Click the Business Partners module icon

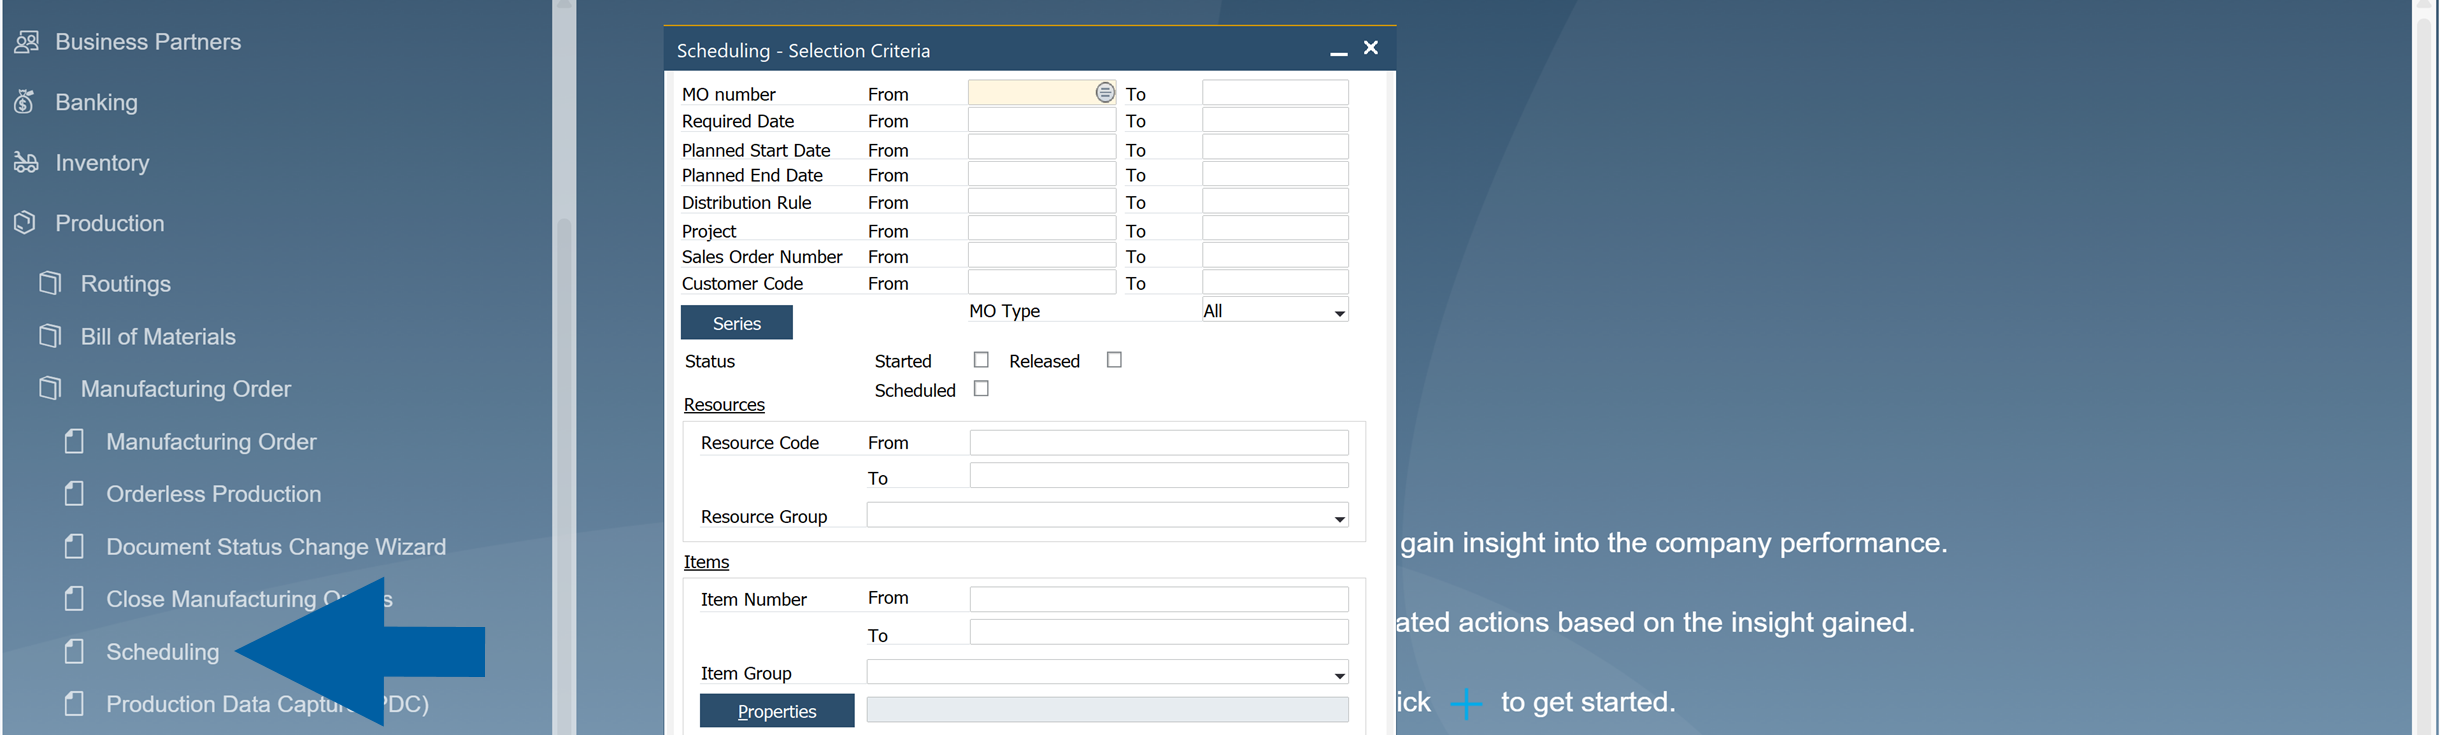pyautogui.click(x=27, y=42)
